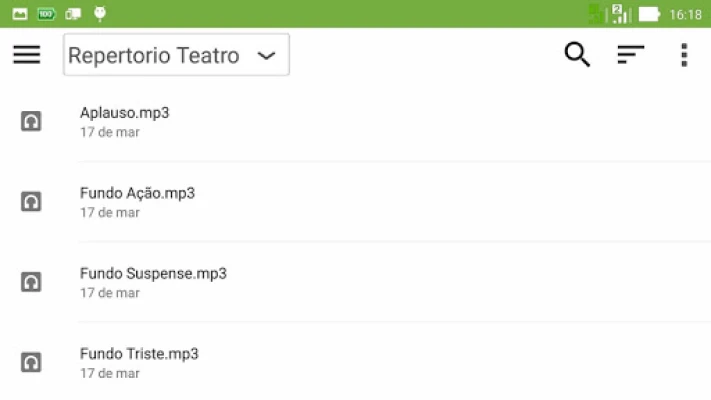Tap the picture notification icon in status bar
Image resolution: width=711 pixels, height=400 pixels.
tap(20, 14)
